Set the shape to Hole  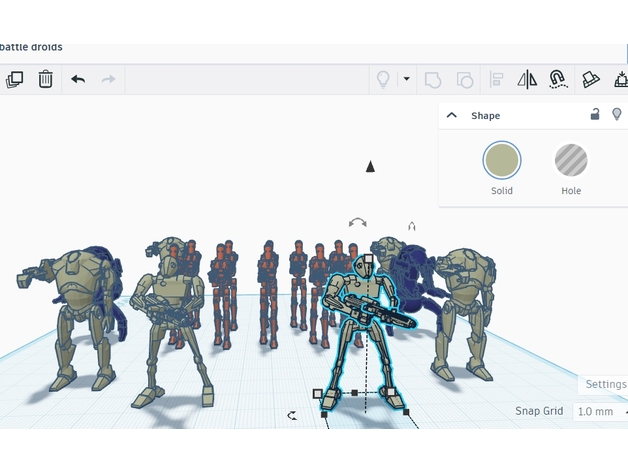(x=571, y=160)
